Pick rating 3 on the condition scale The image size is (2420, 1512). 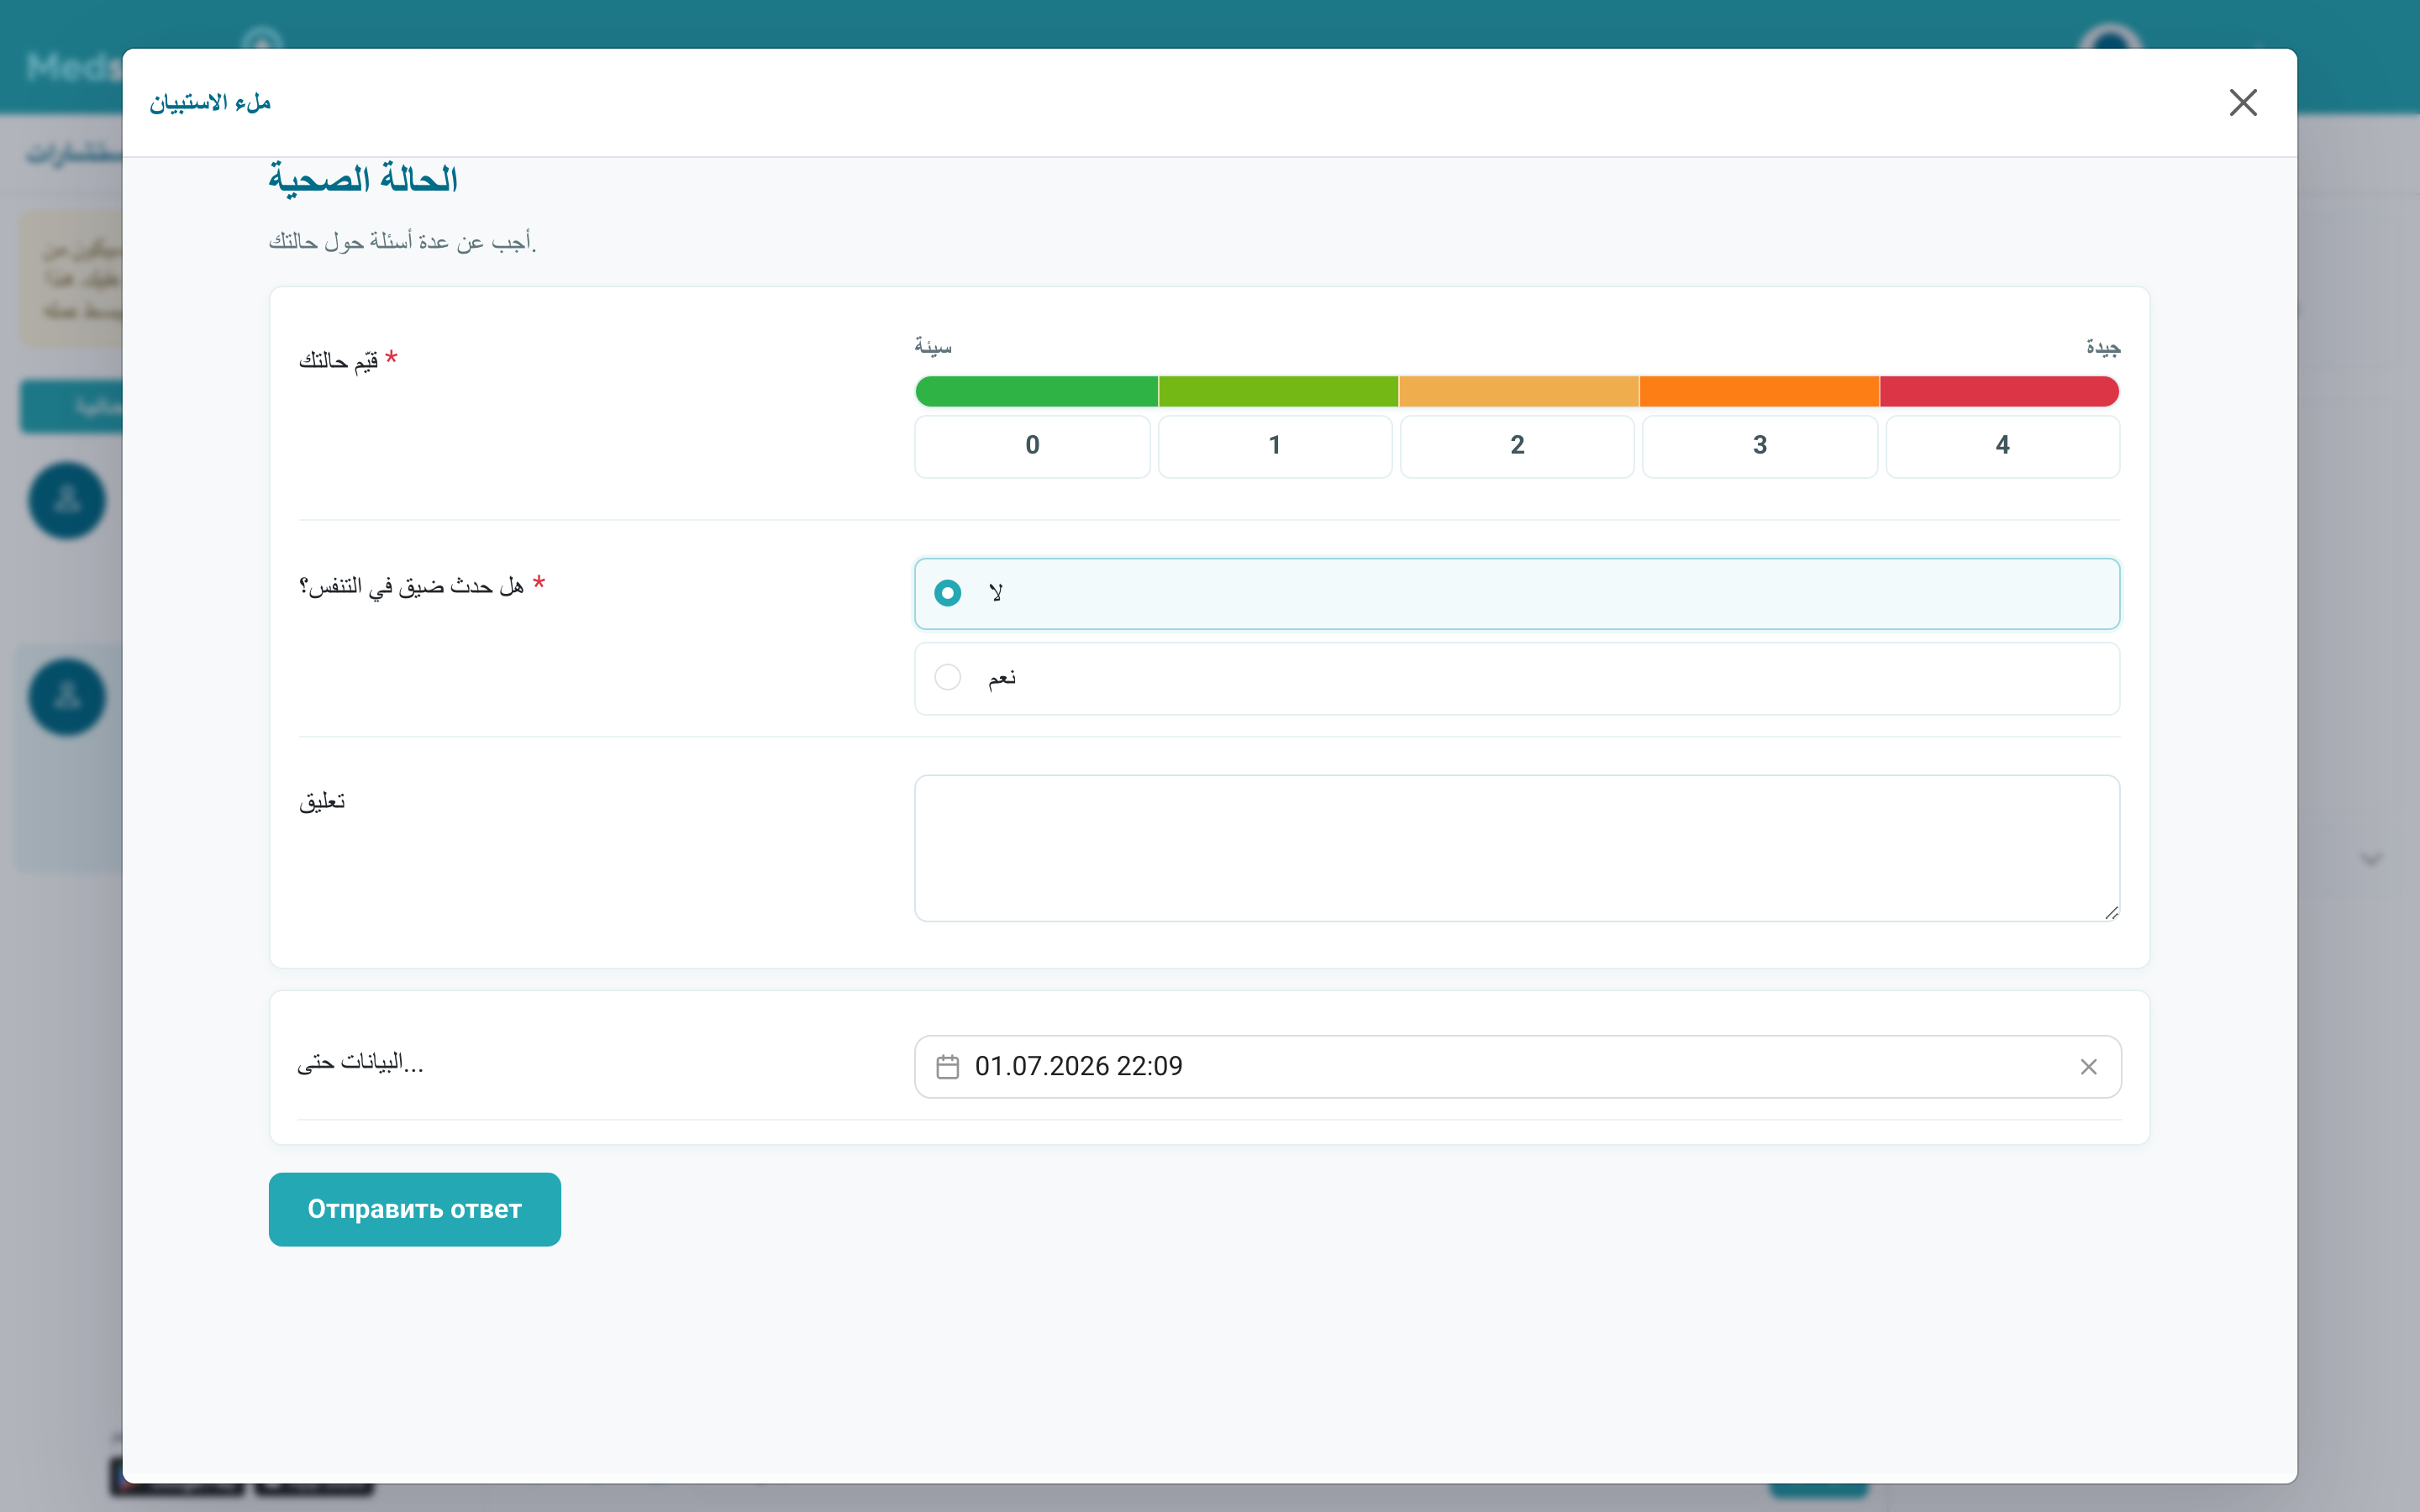click(1760, 446)
